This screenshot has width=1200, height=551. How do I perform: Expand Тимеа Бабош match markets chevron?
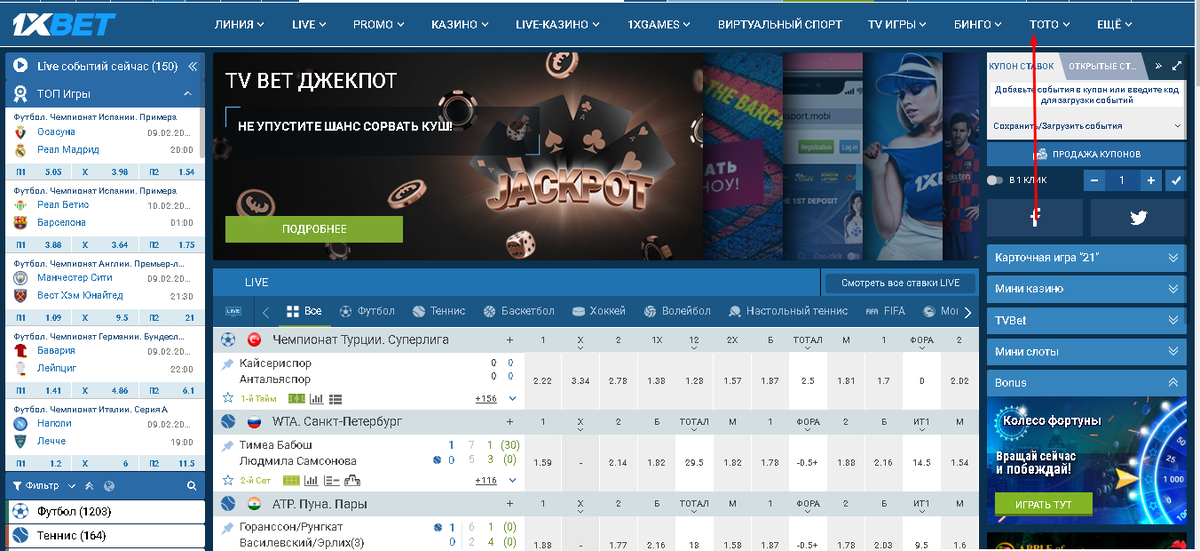(x=513, y=480)
